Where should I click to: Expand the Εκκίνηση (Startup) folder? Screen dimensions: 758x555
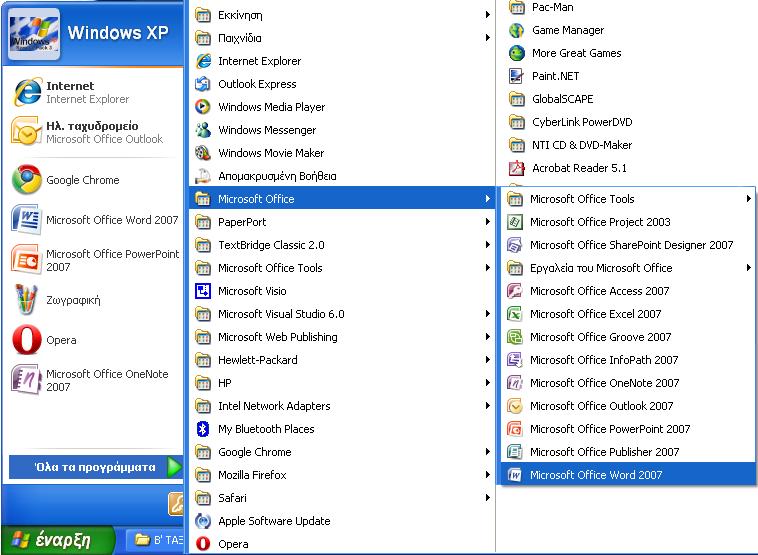pos(343,15)
